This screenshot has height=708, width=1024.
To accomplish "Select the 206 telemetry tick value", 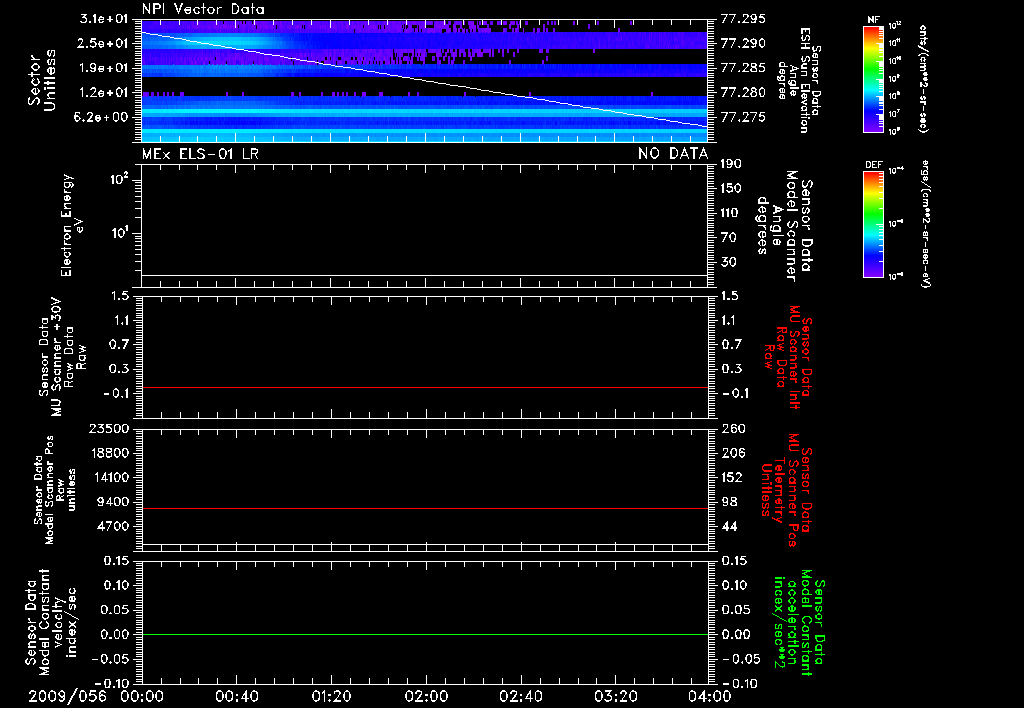I will 732,453.
